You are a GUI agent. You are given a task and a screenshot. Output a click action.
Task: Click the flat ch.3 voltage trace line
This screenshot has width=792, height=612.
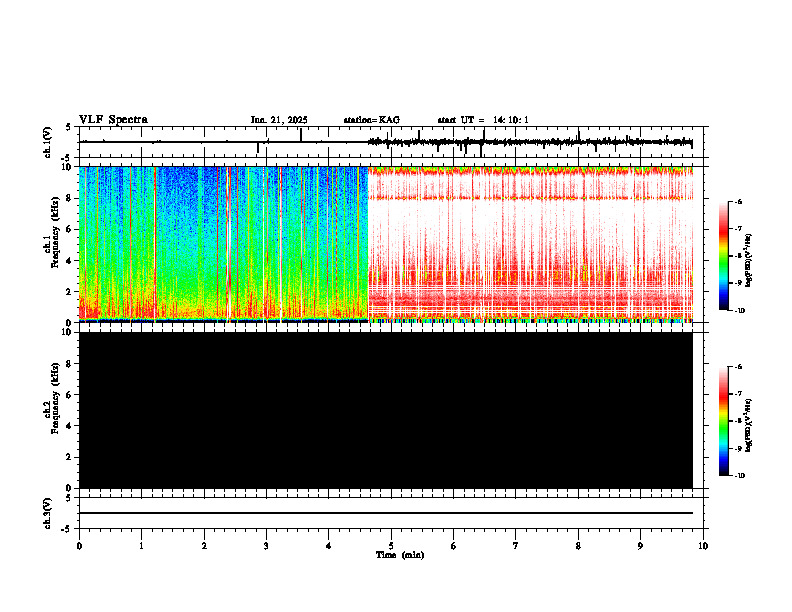pyautogui.click(x=386, y=513)
